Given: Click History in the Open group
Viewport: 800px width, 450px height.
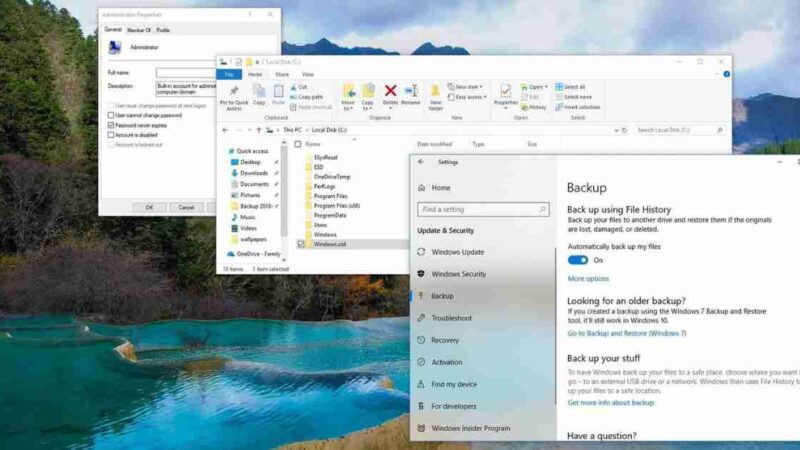Looking at the screenshot, I should click(x=534, y=107).
